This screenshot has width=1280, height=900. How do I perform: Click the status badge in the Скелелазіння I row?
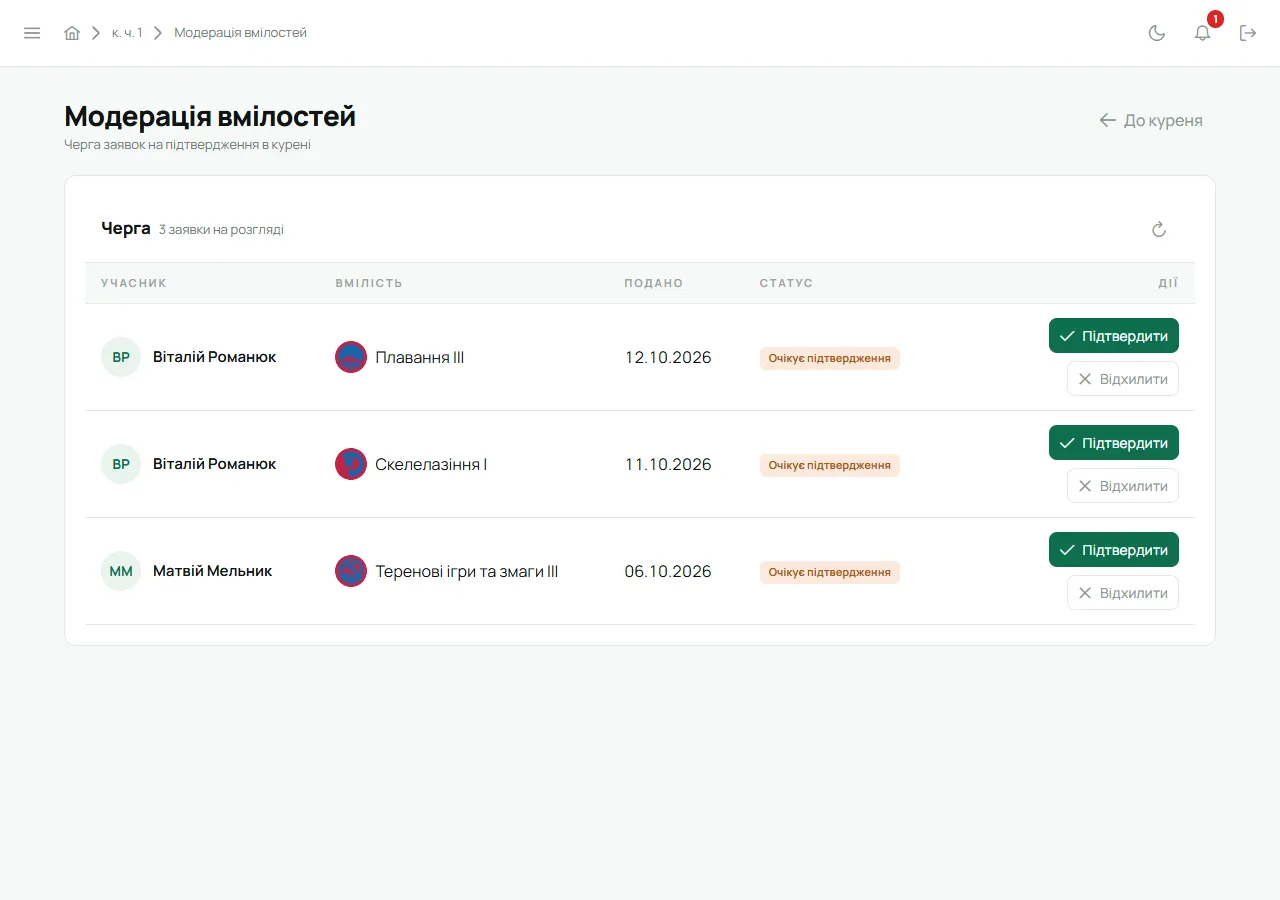830,465
